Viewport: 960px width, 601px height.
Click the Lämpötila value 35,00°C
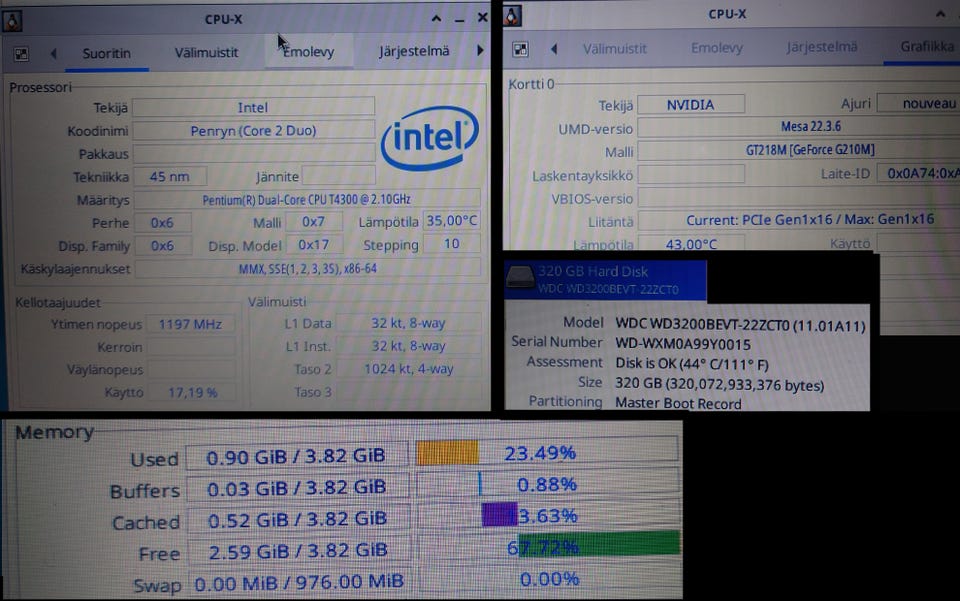452,221
